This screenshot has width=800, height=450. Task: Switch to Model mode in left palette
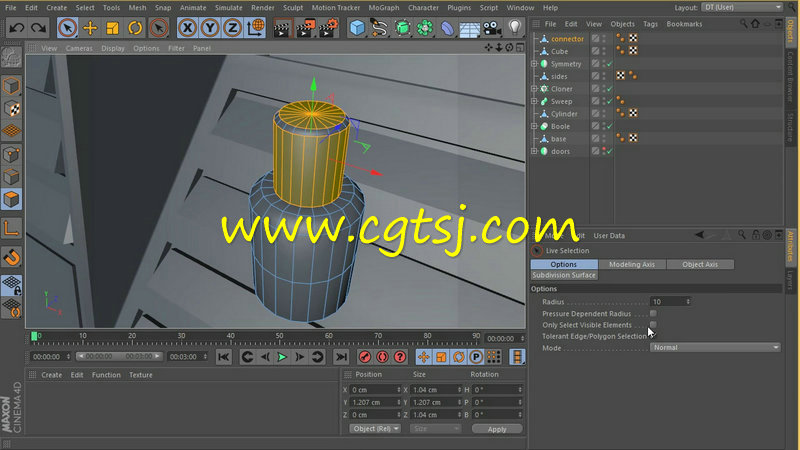click(11, 86)
